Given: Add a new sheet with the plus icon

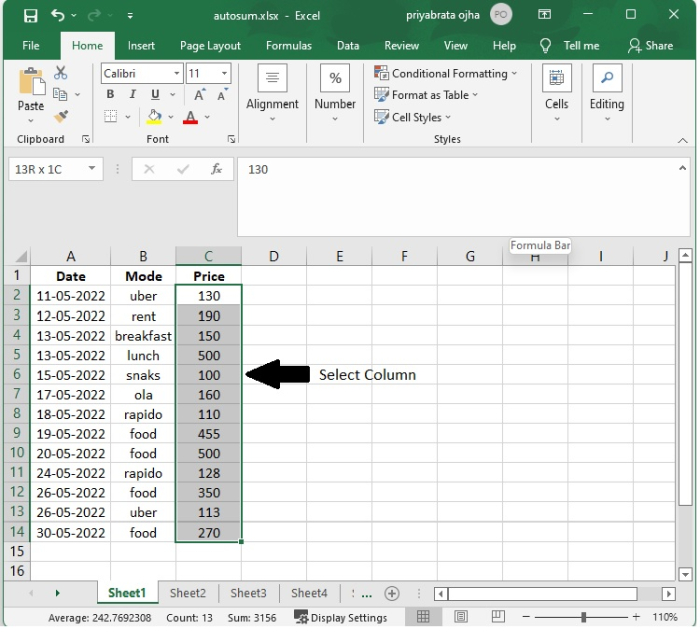Looking at the screenshot, I should pyautogui.click(x=392, y=593).
